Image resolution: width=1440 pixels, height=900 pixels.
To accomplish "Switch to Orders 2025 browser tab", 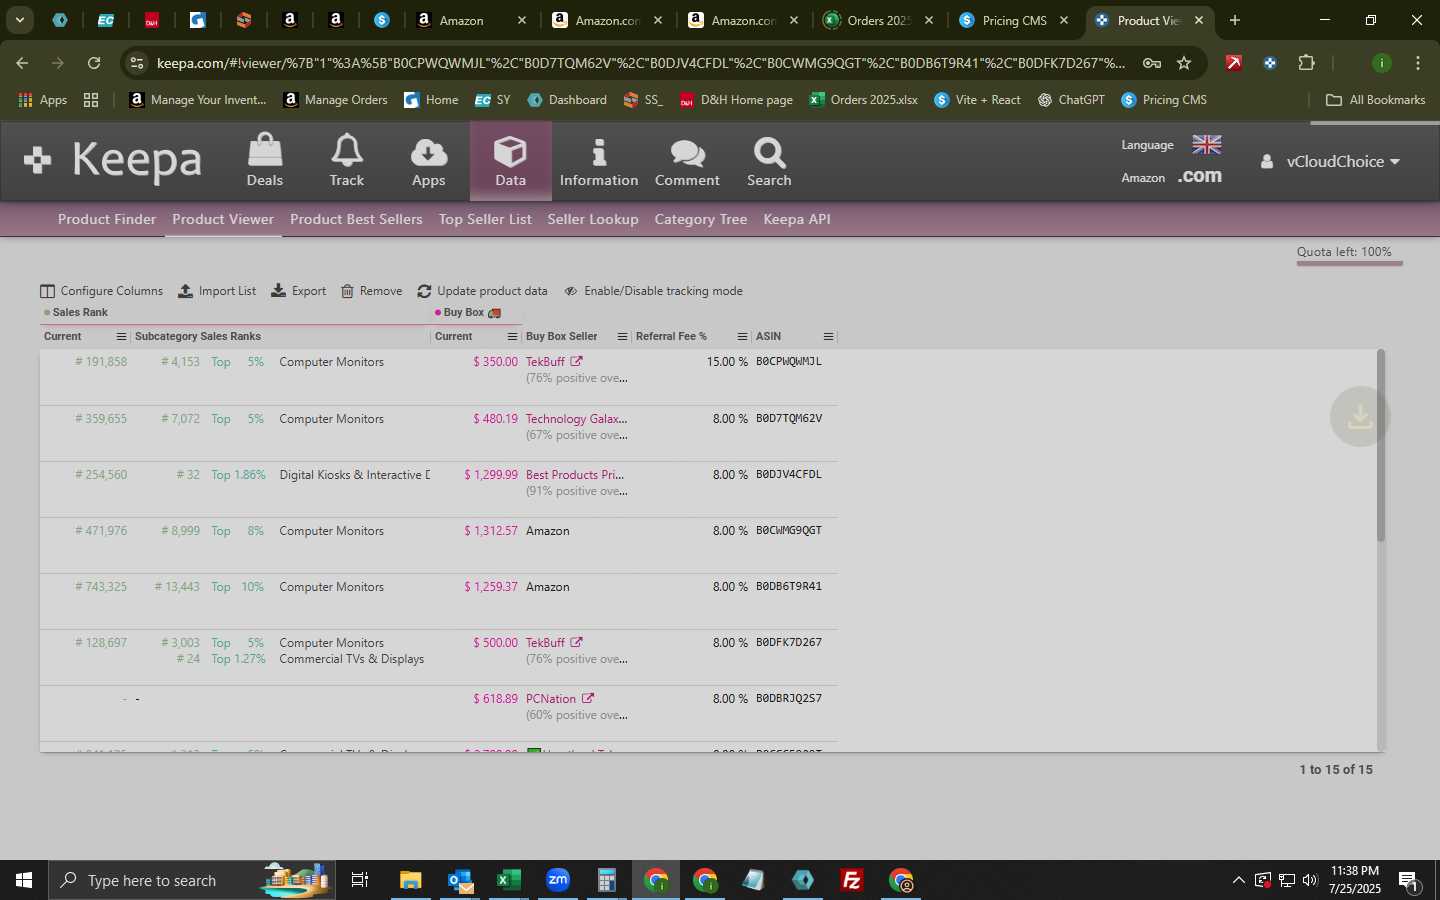I will pyautogui.click(x=877, y=20).
